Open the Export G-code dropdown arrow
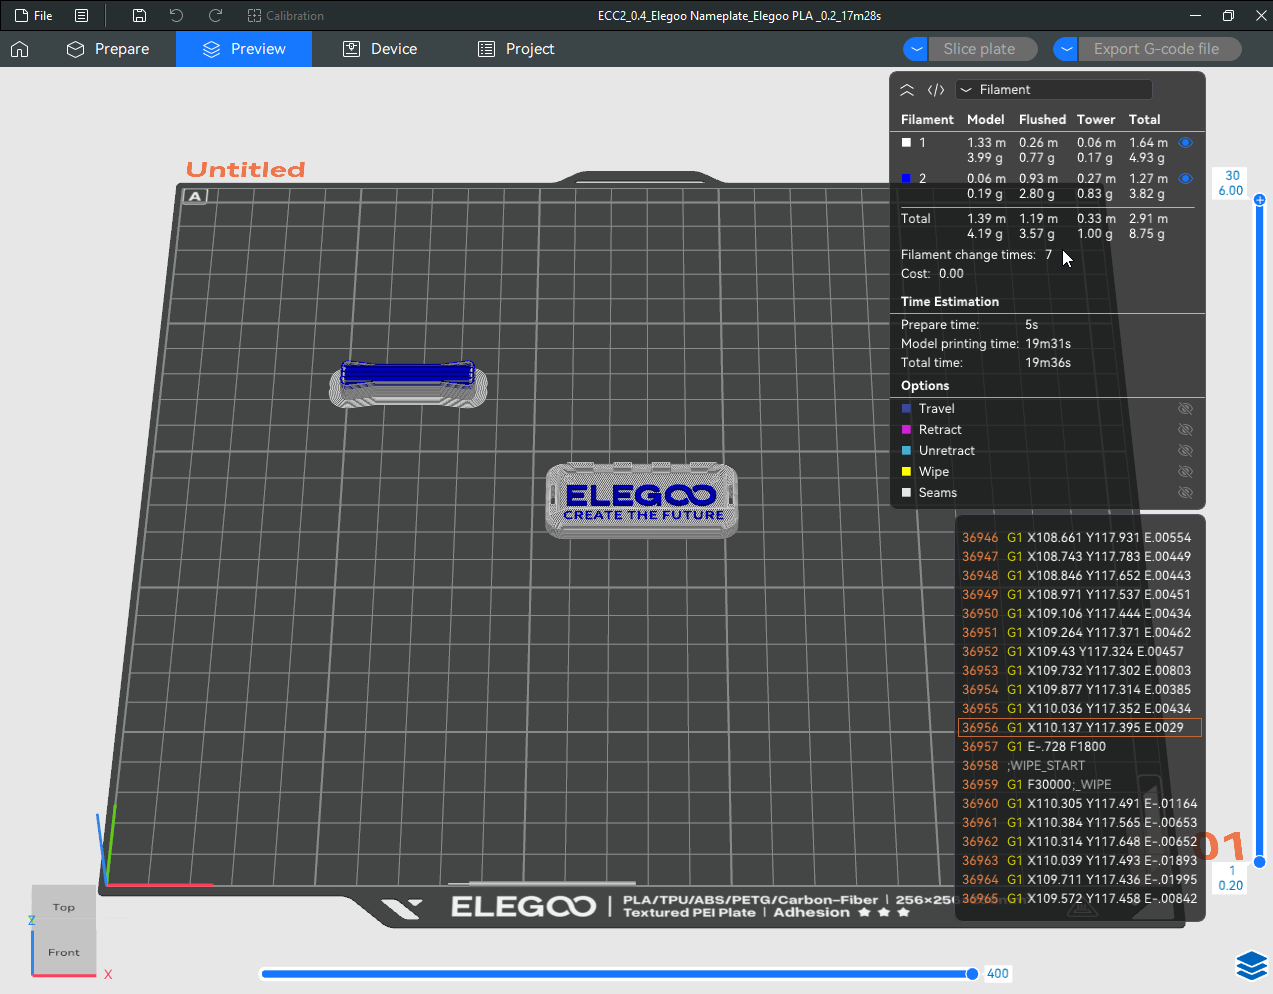The width and height of the screenshot is (1273, 994). [1066, 49]
